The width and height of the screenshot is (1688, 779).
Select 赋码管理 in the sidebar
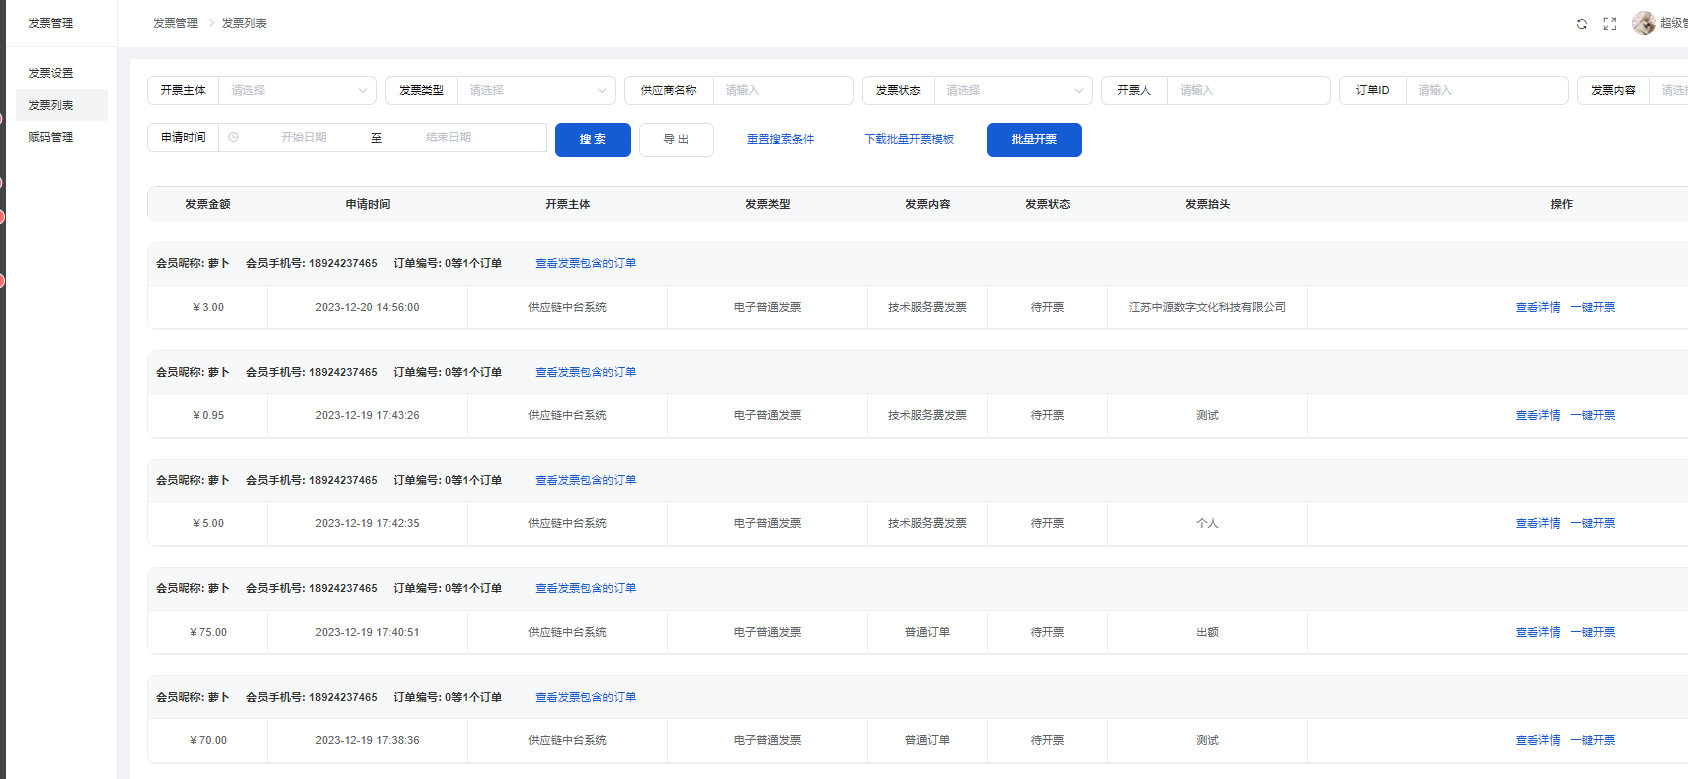click(x=51, y=137)
